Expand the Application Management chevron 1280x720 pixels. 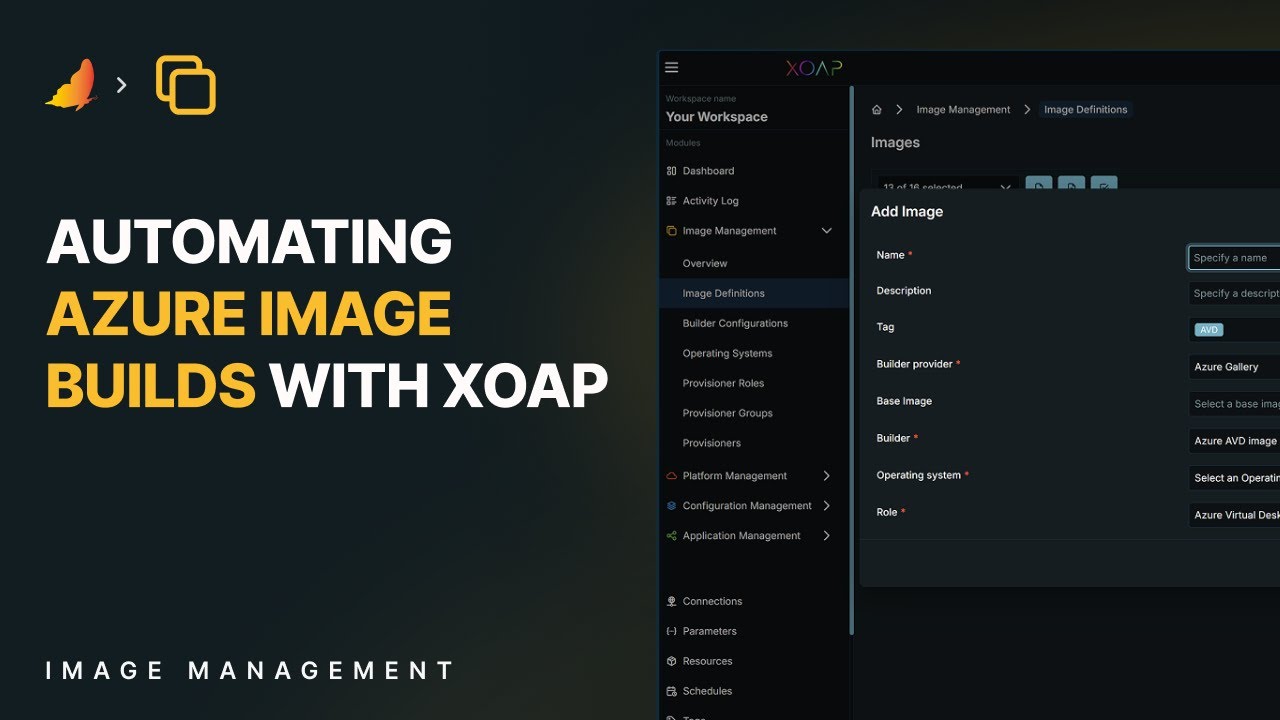826,536
